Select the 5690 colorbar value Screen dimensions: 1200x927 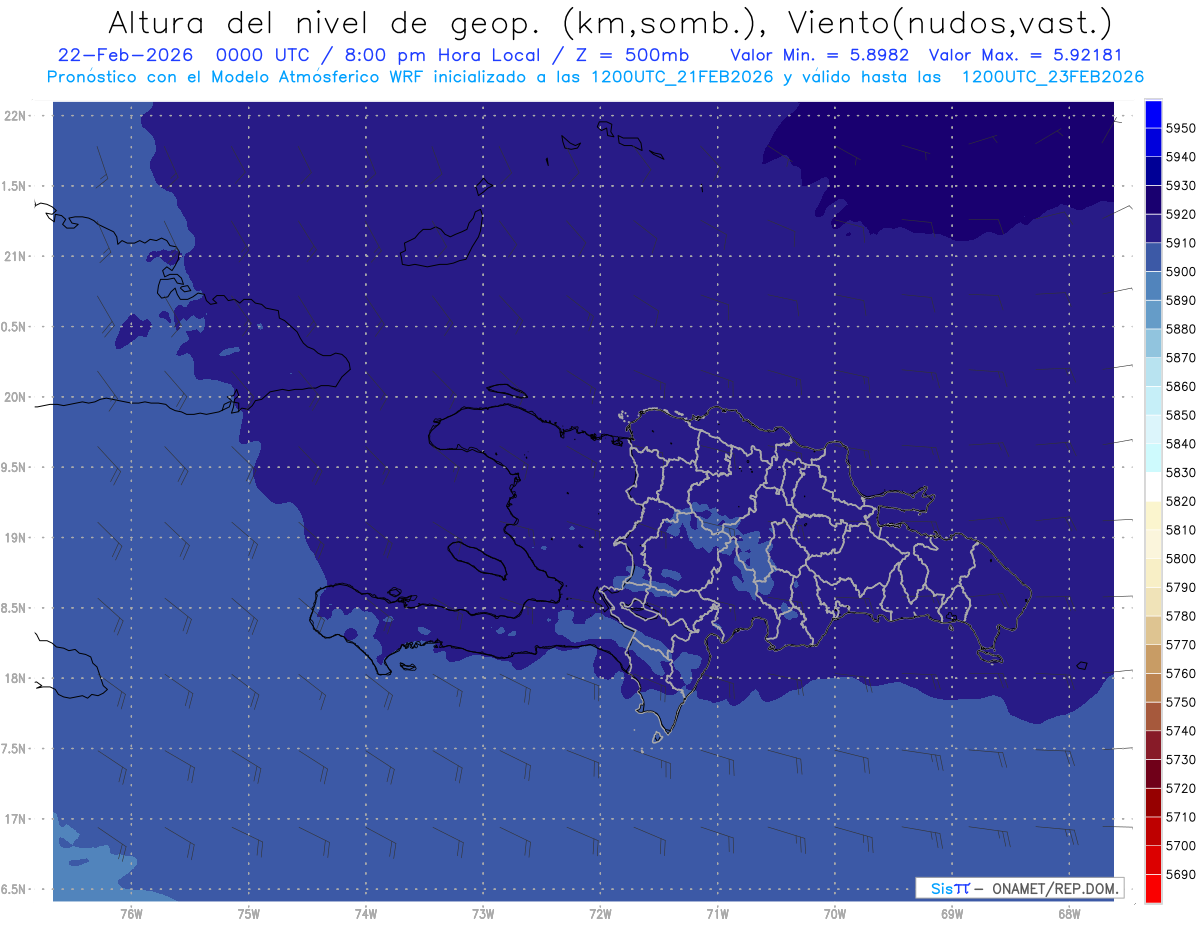tap(1181, 875)
